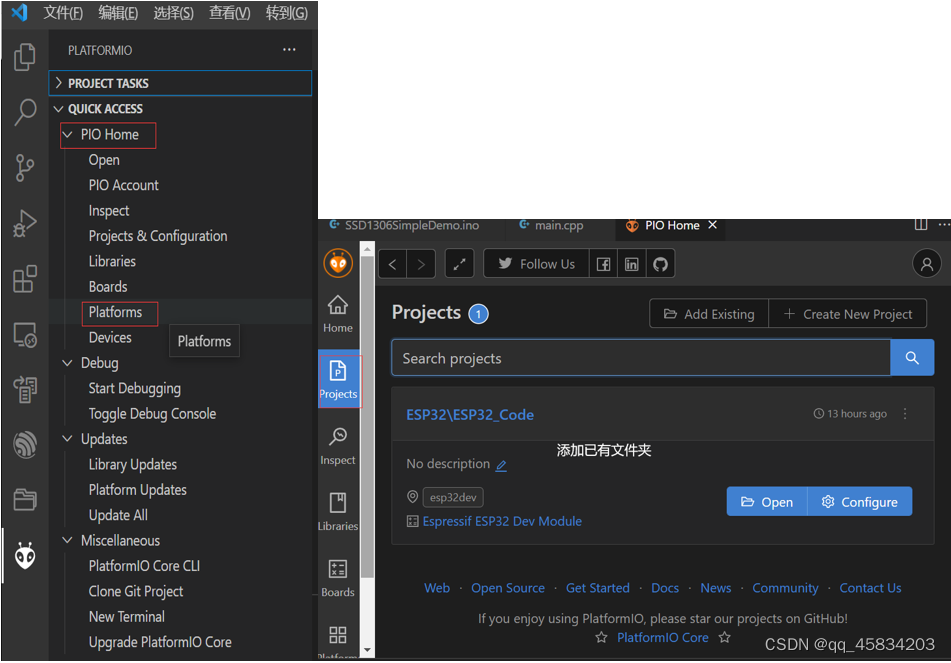Open the 编辑(E) menu

[118, 13]
